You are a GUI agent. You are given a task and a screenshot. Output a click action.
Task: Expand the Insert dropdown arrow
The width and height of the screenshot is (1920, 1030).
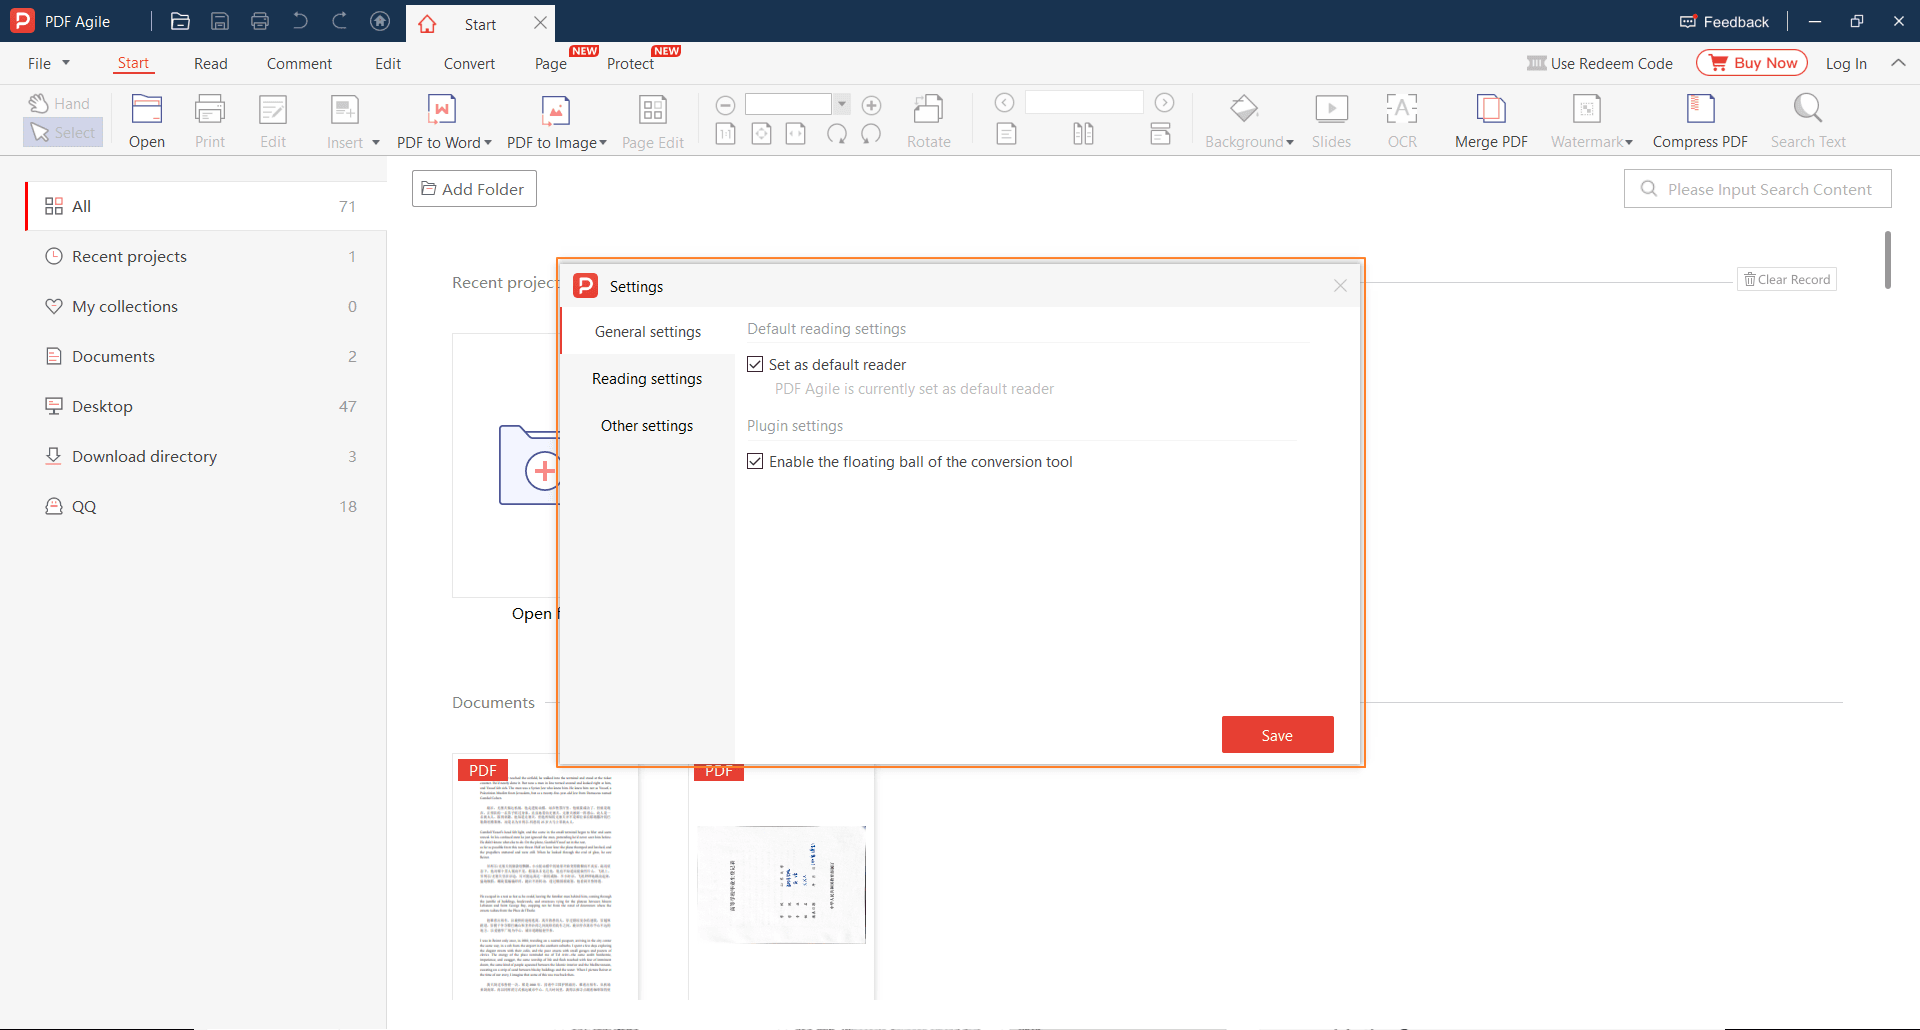pyautogui.click(x=376, y=143)
